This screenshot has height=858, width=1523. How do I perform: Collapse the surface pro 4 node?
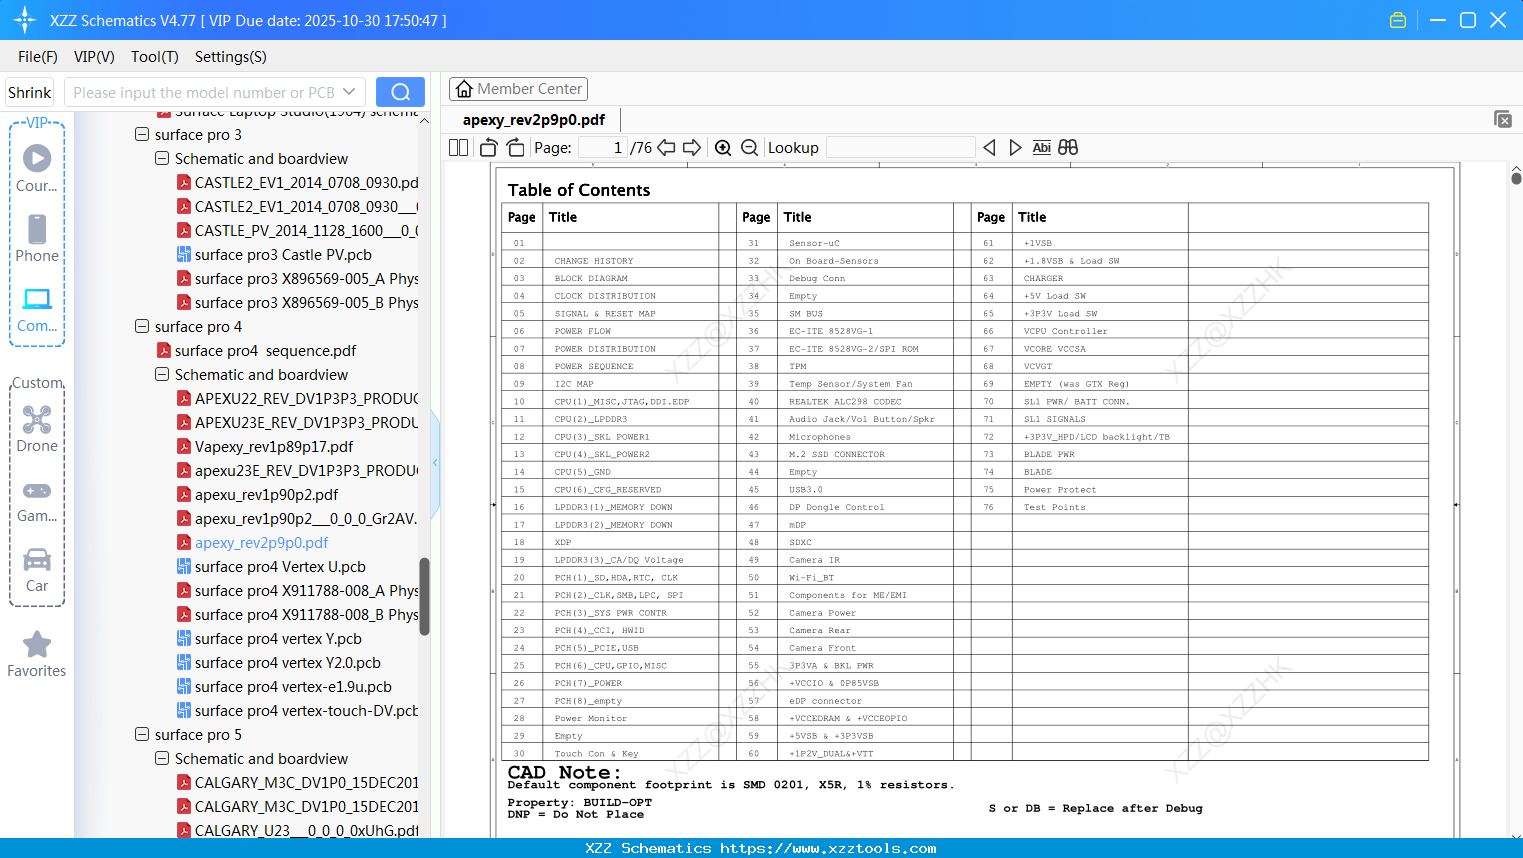pos(142,326)
